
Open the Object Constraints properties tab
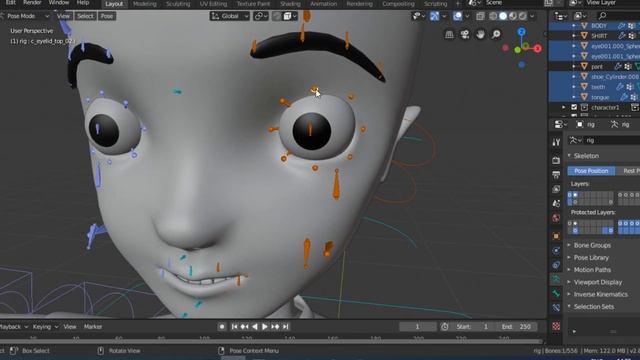tap(556, 265)
